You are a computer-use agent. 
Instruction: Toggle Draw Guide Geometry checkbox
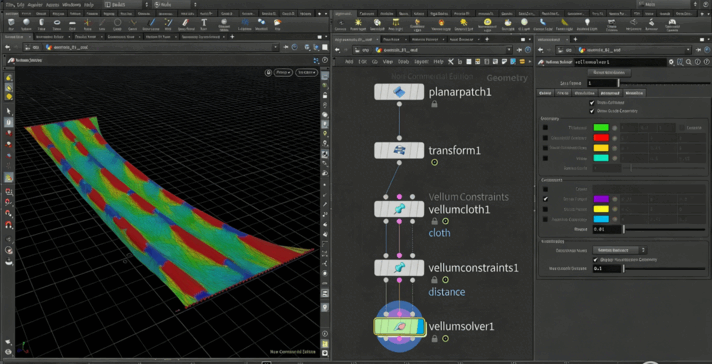tap(592, 111)
